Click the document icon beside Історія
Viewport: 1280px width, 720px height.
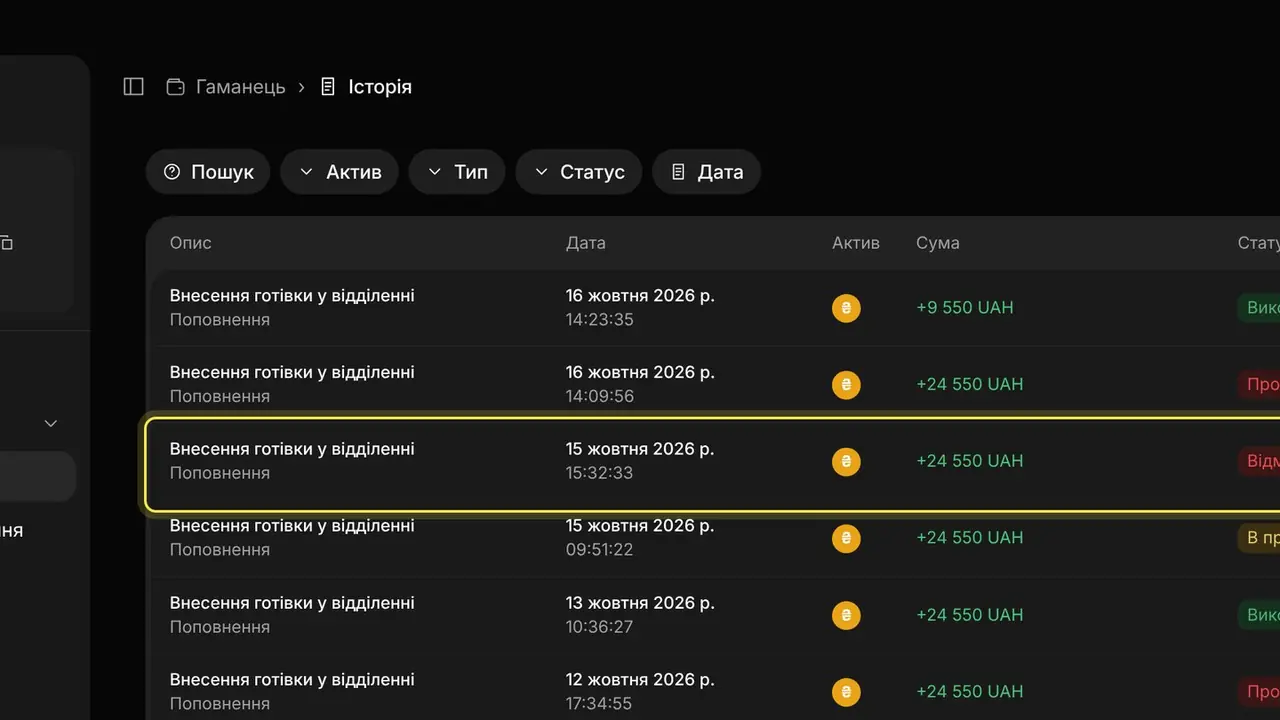tap(327, 87)
